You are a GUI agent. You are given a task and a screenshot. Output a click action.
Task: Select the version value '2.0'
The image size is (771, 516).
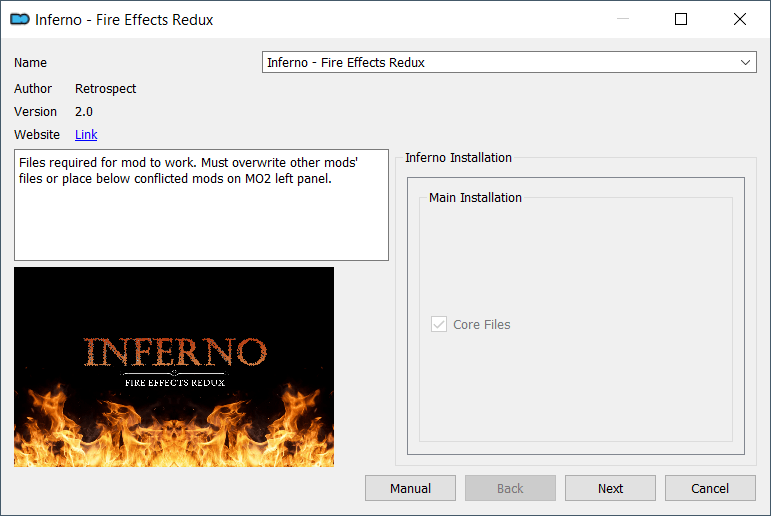pyautogui.click(x=84, y=112)
